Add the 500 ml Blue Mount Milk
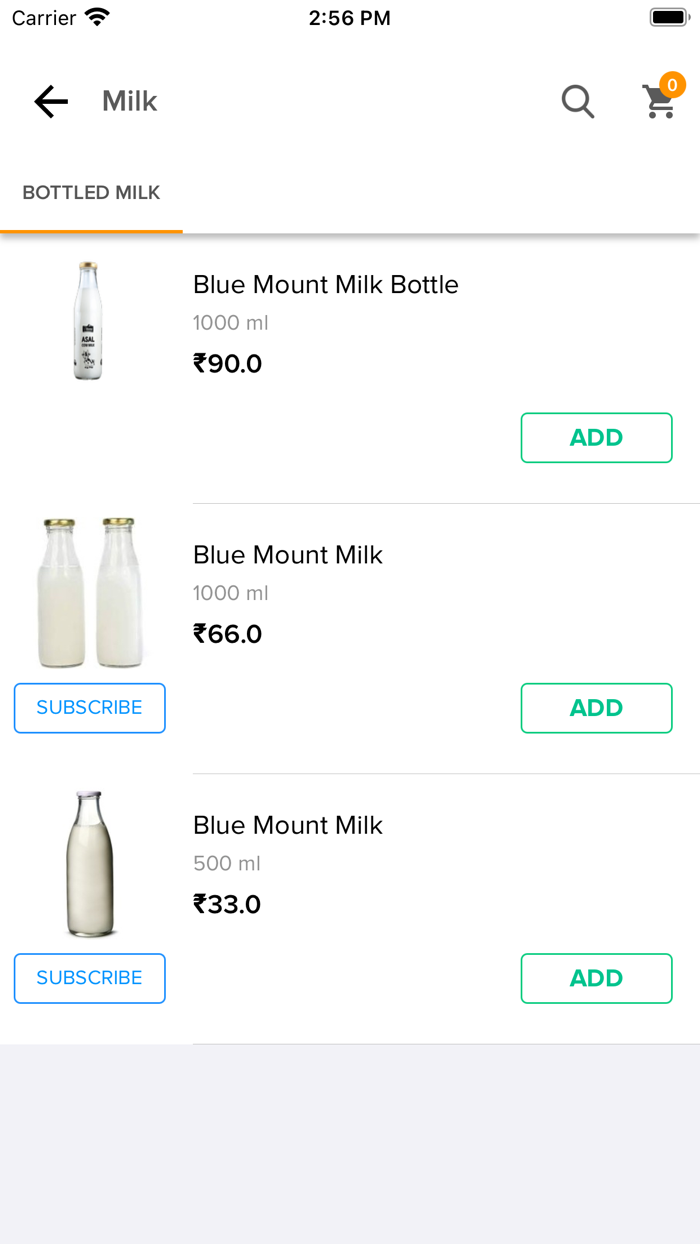 click(x=596, y=978)
